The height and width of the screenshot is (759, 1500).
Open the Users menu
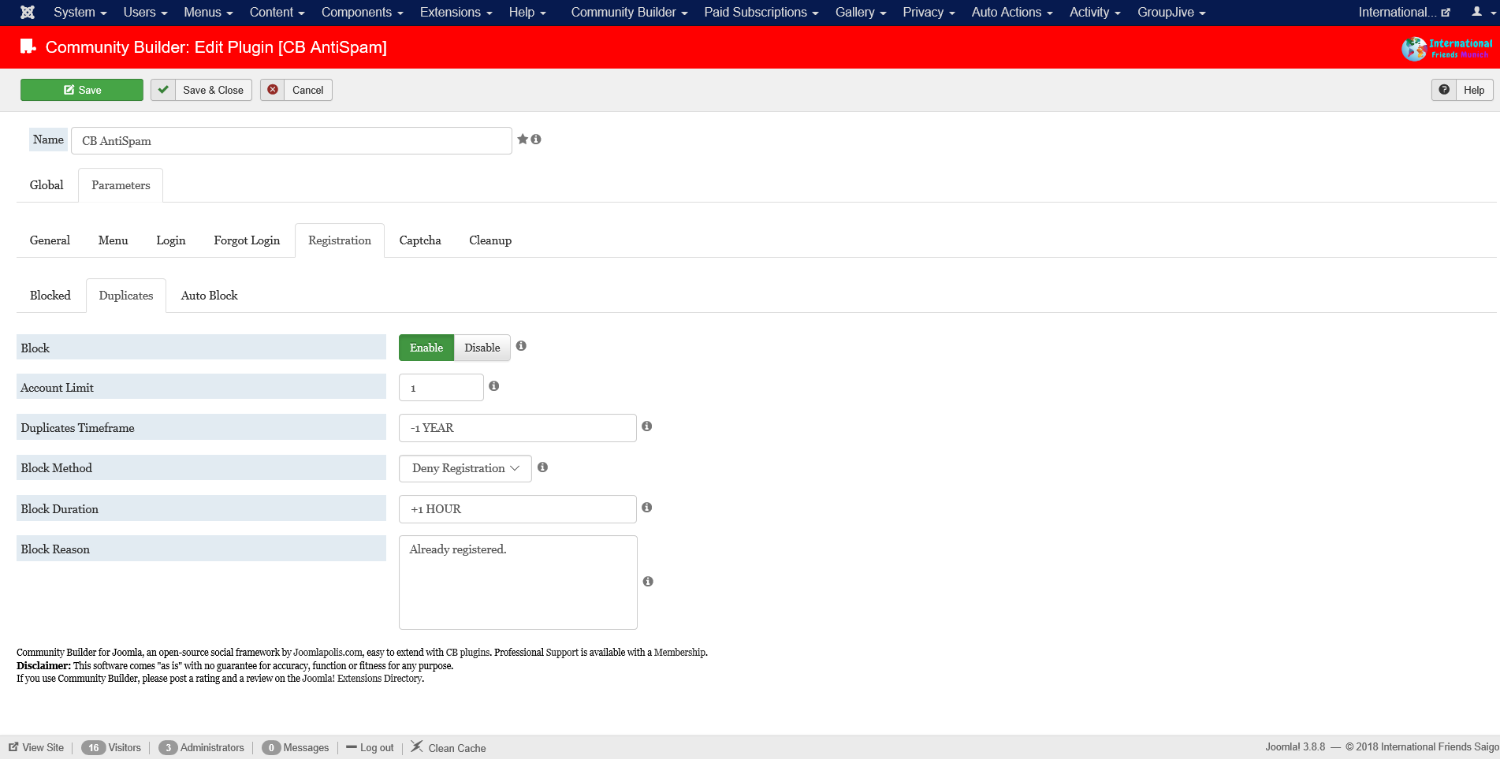click(145, 12)
